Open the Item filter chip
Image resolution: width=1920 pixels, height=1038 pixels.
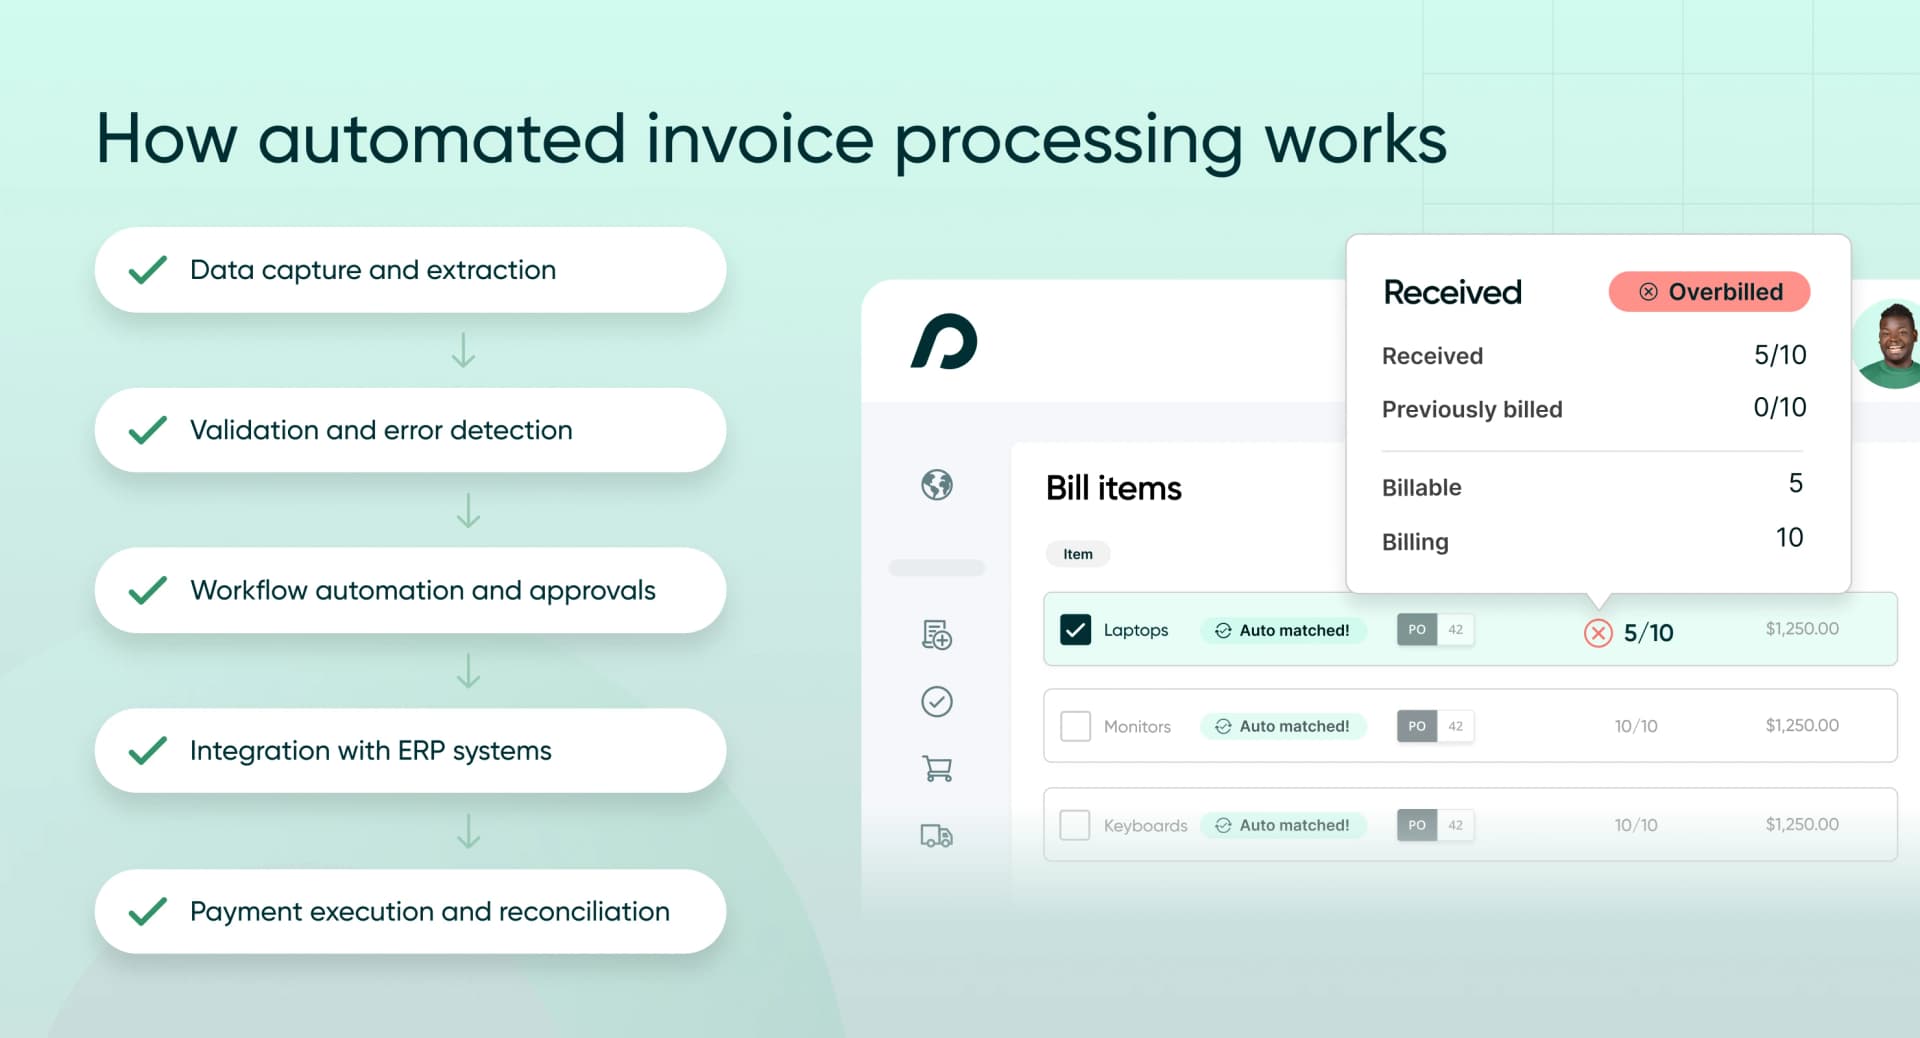[1077, 553]
